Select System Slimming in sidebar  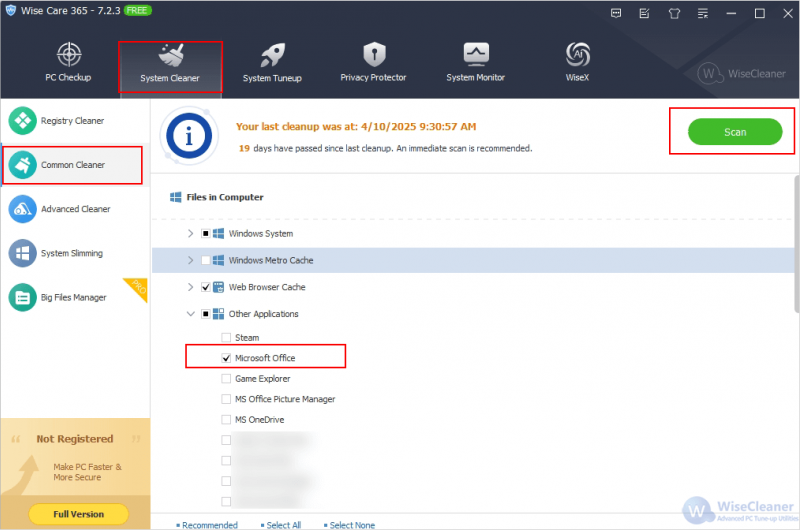click(x=75, y=253)
